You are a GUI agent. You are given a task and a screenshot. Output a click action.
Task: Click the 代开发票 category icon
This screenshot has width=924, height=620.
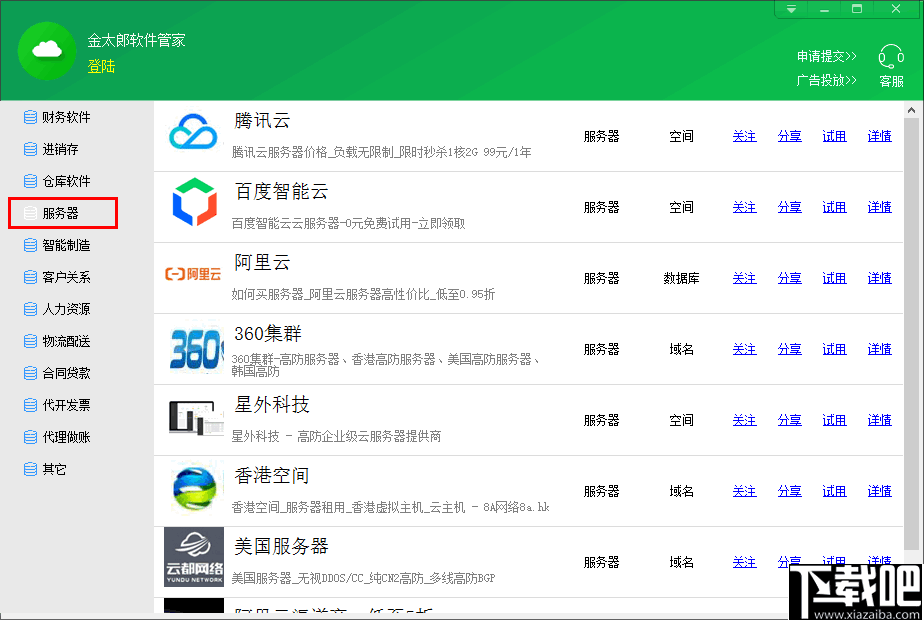click(31, 405)
